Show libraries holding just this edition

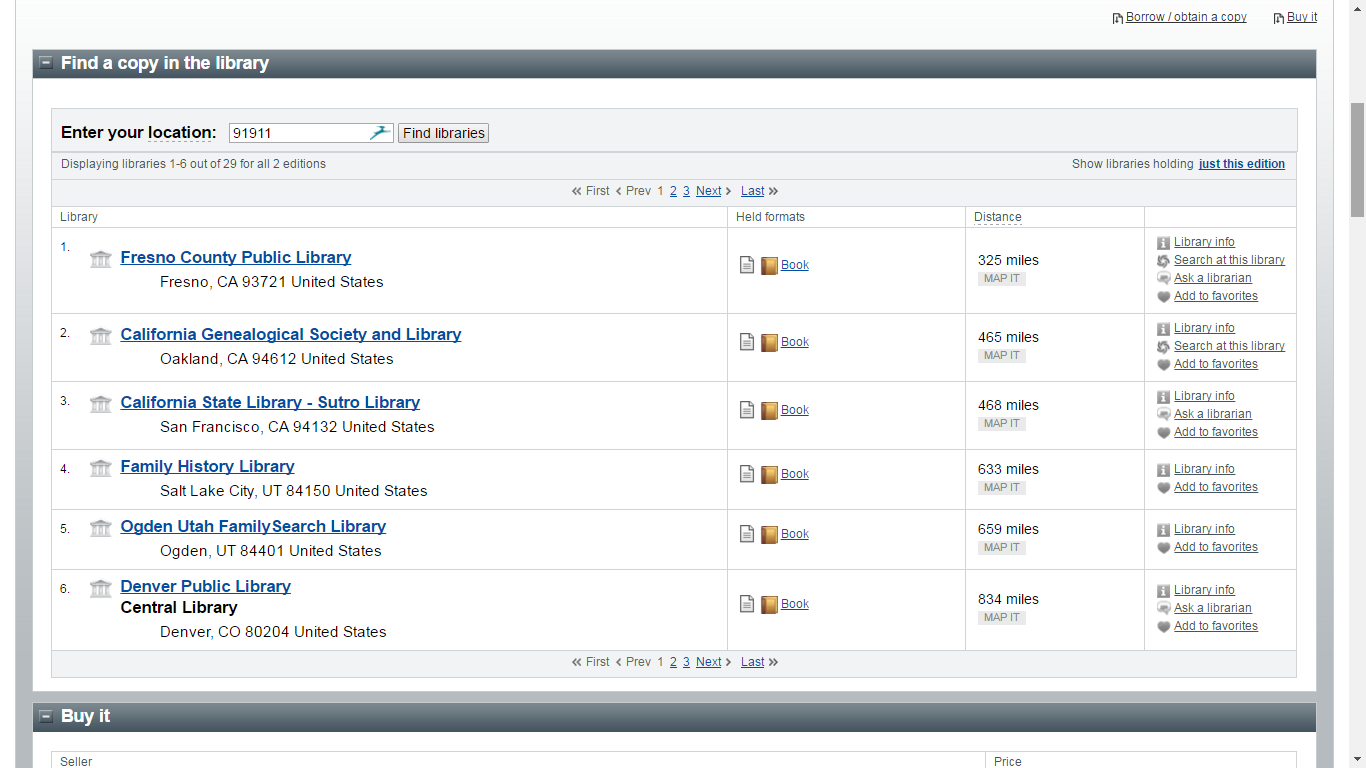[x=1241, y=163]
